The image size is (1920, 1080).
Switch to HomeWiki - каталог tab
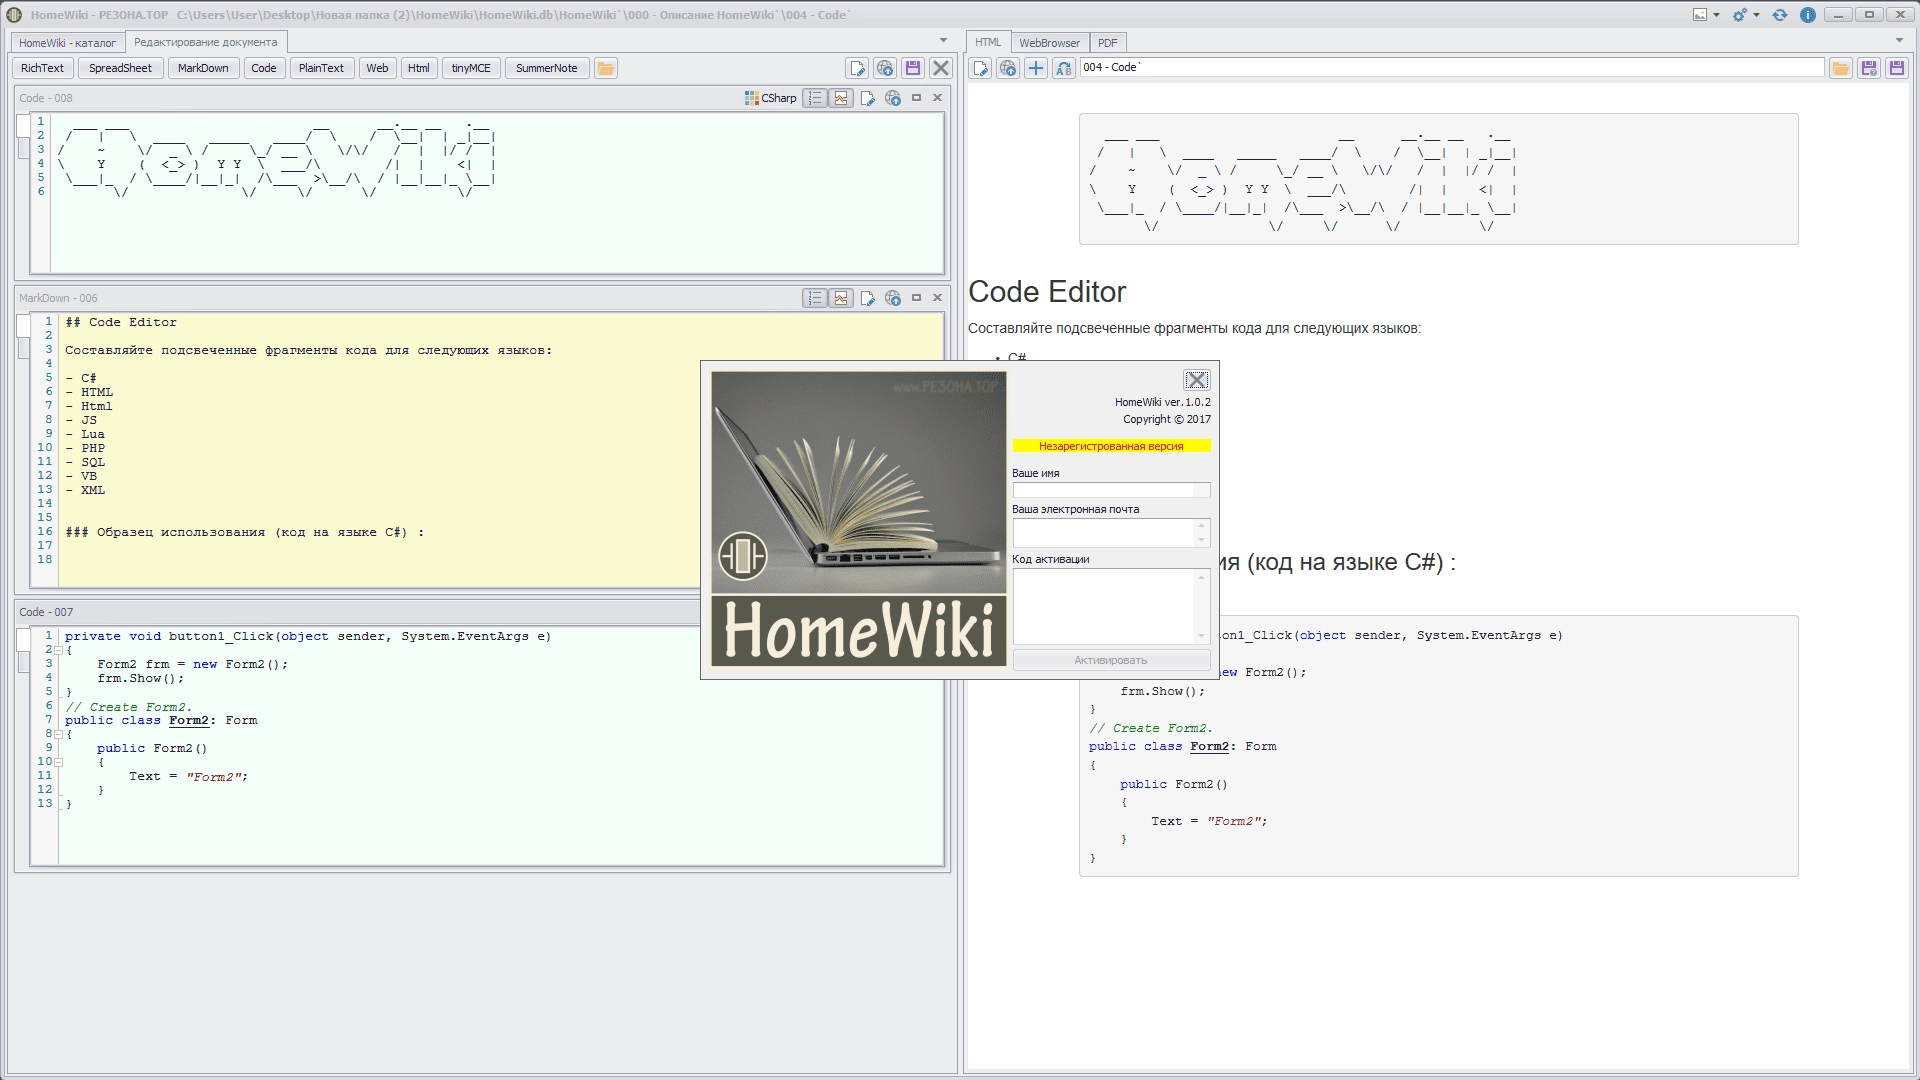pyautogui.click(x=68, y=43)
